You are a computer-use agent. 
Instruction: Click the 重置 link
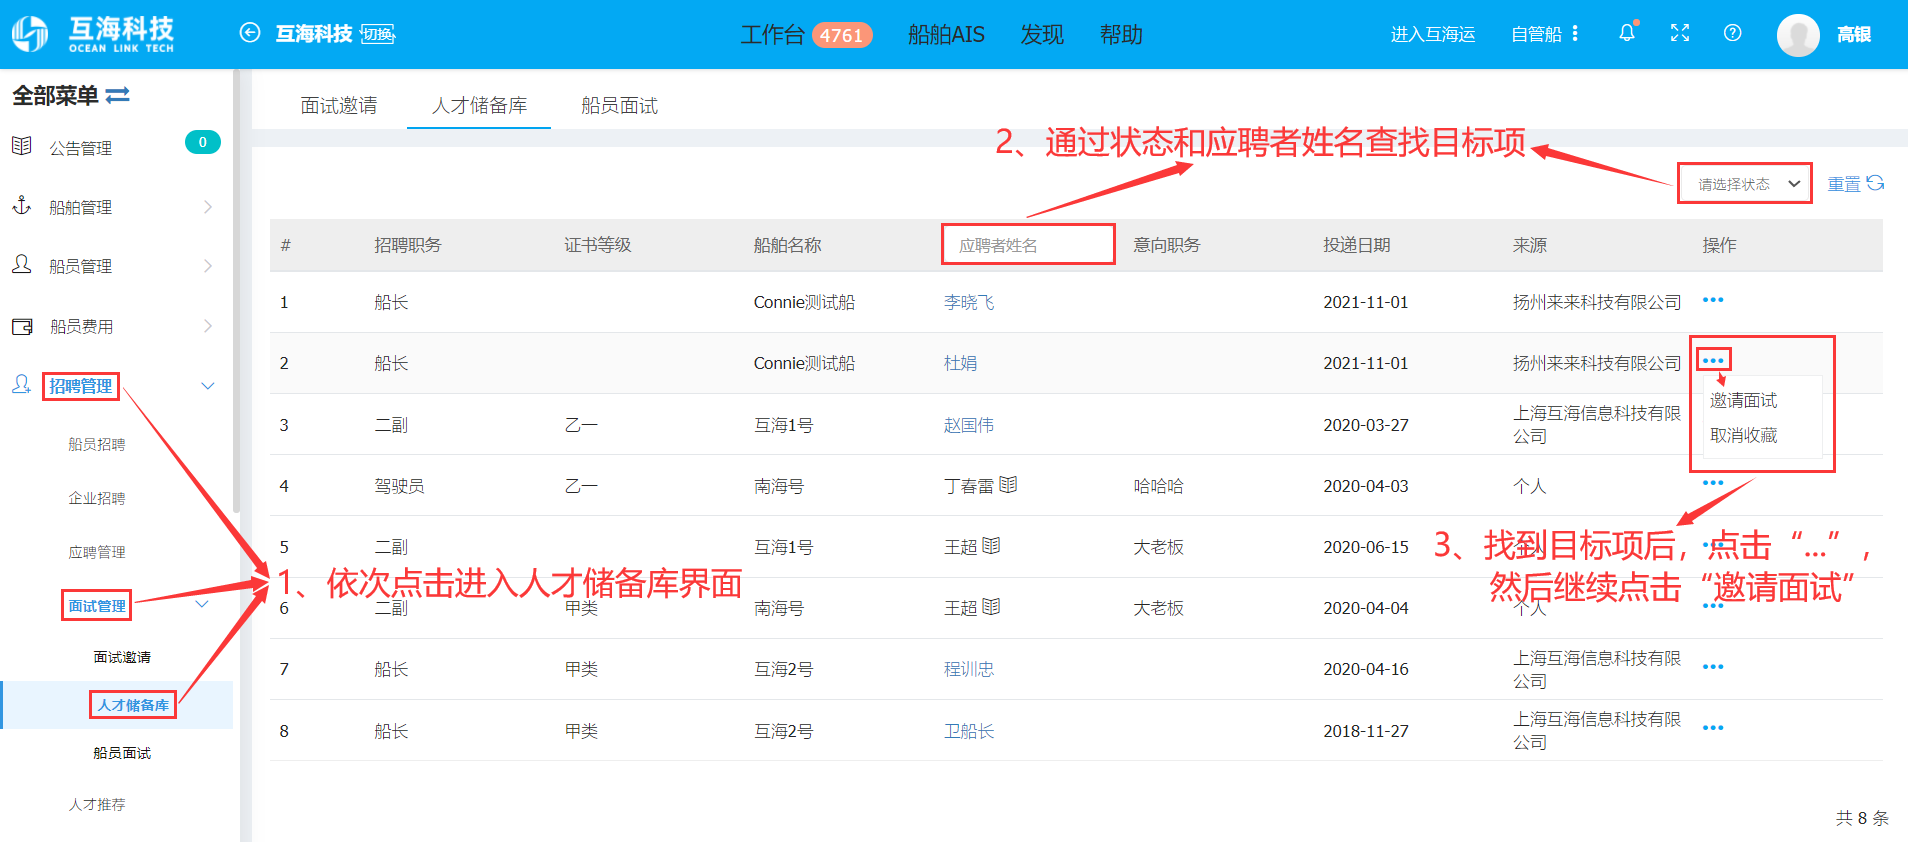click(1844, 184)
